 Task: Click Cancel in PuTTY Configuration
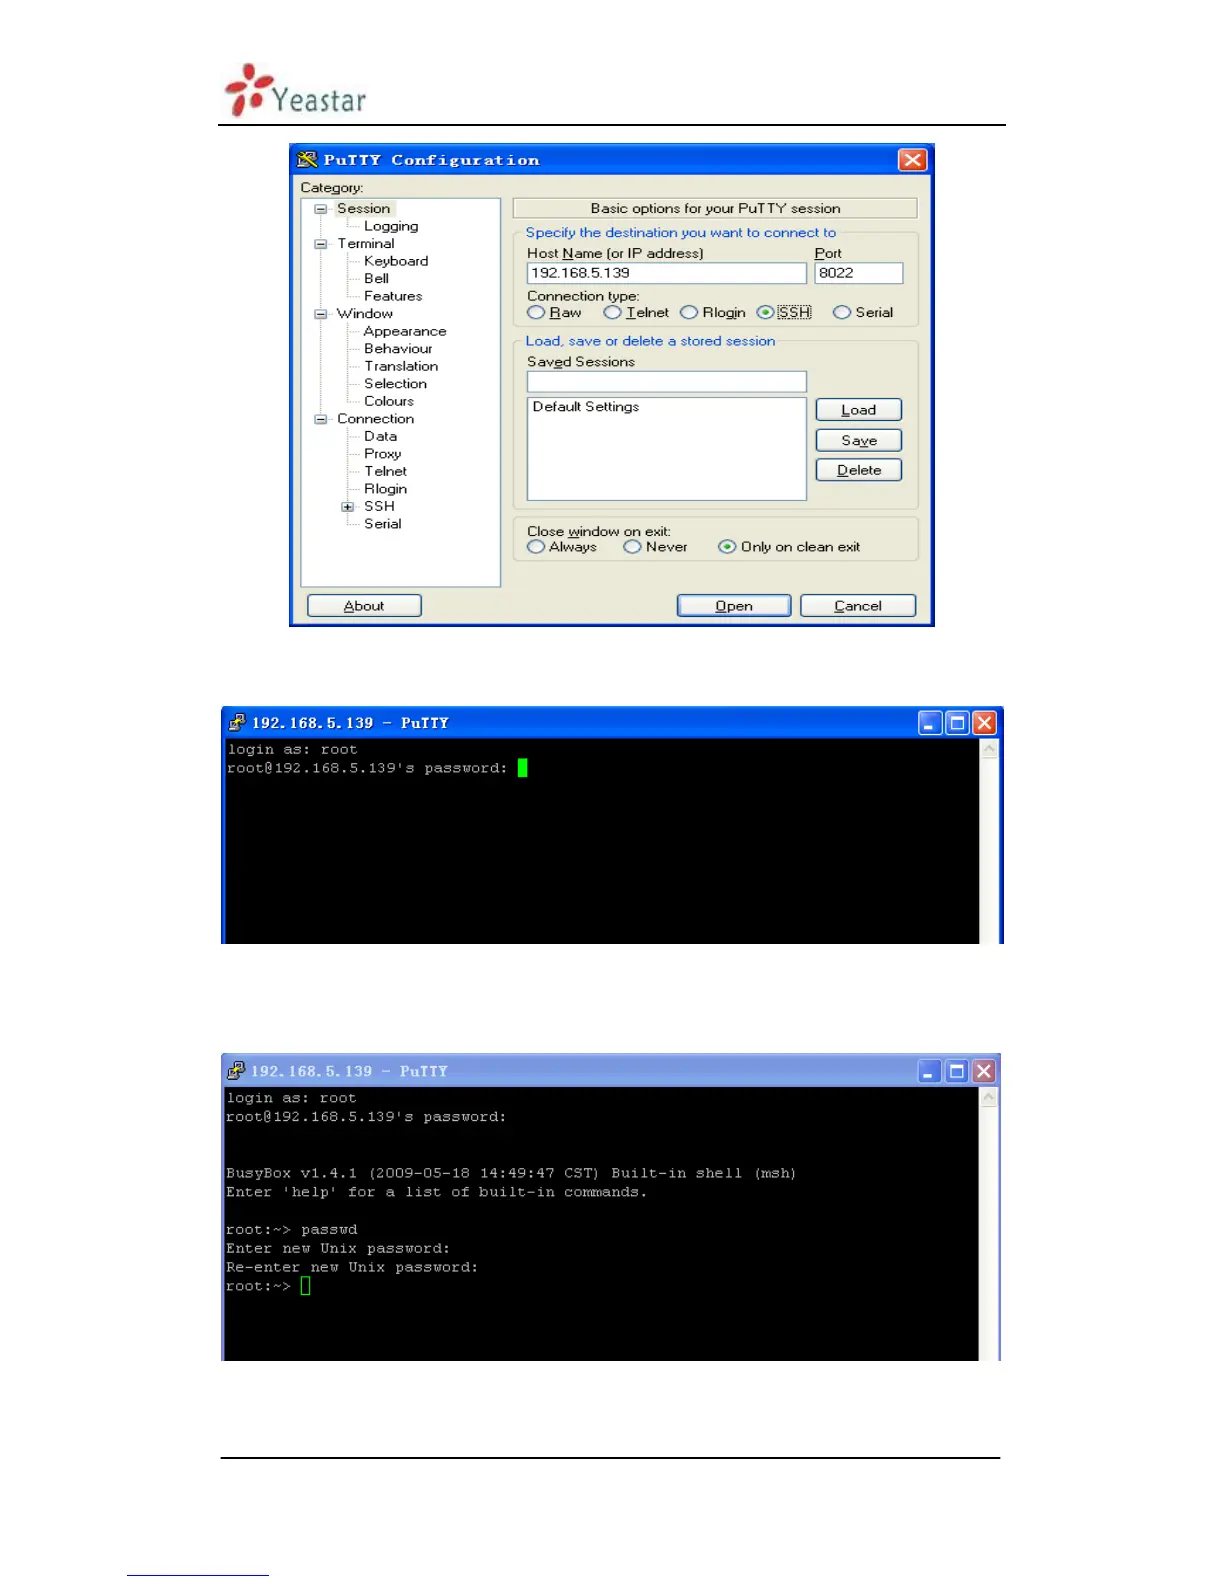click(858, 606)
